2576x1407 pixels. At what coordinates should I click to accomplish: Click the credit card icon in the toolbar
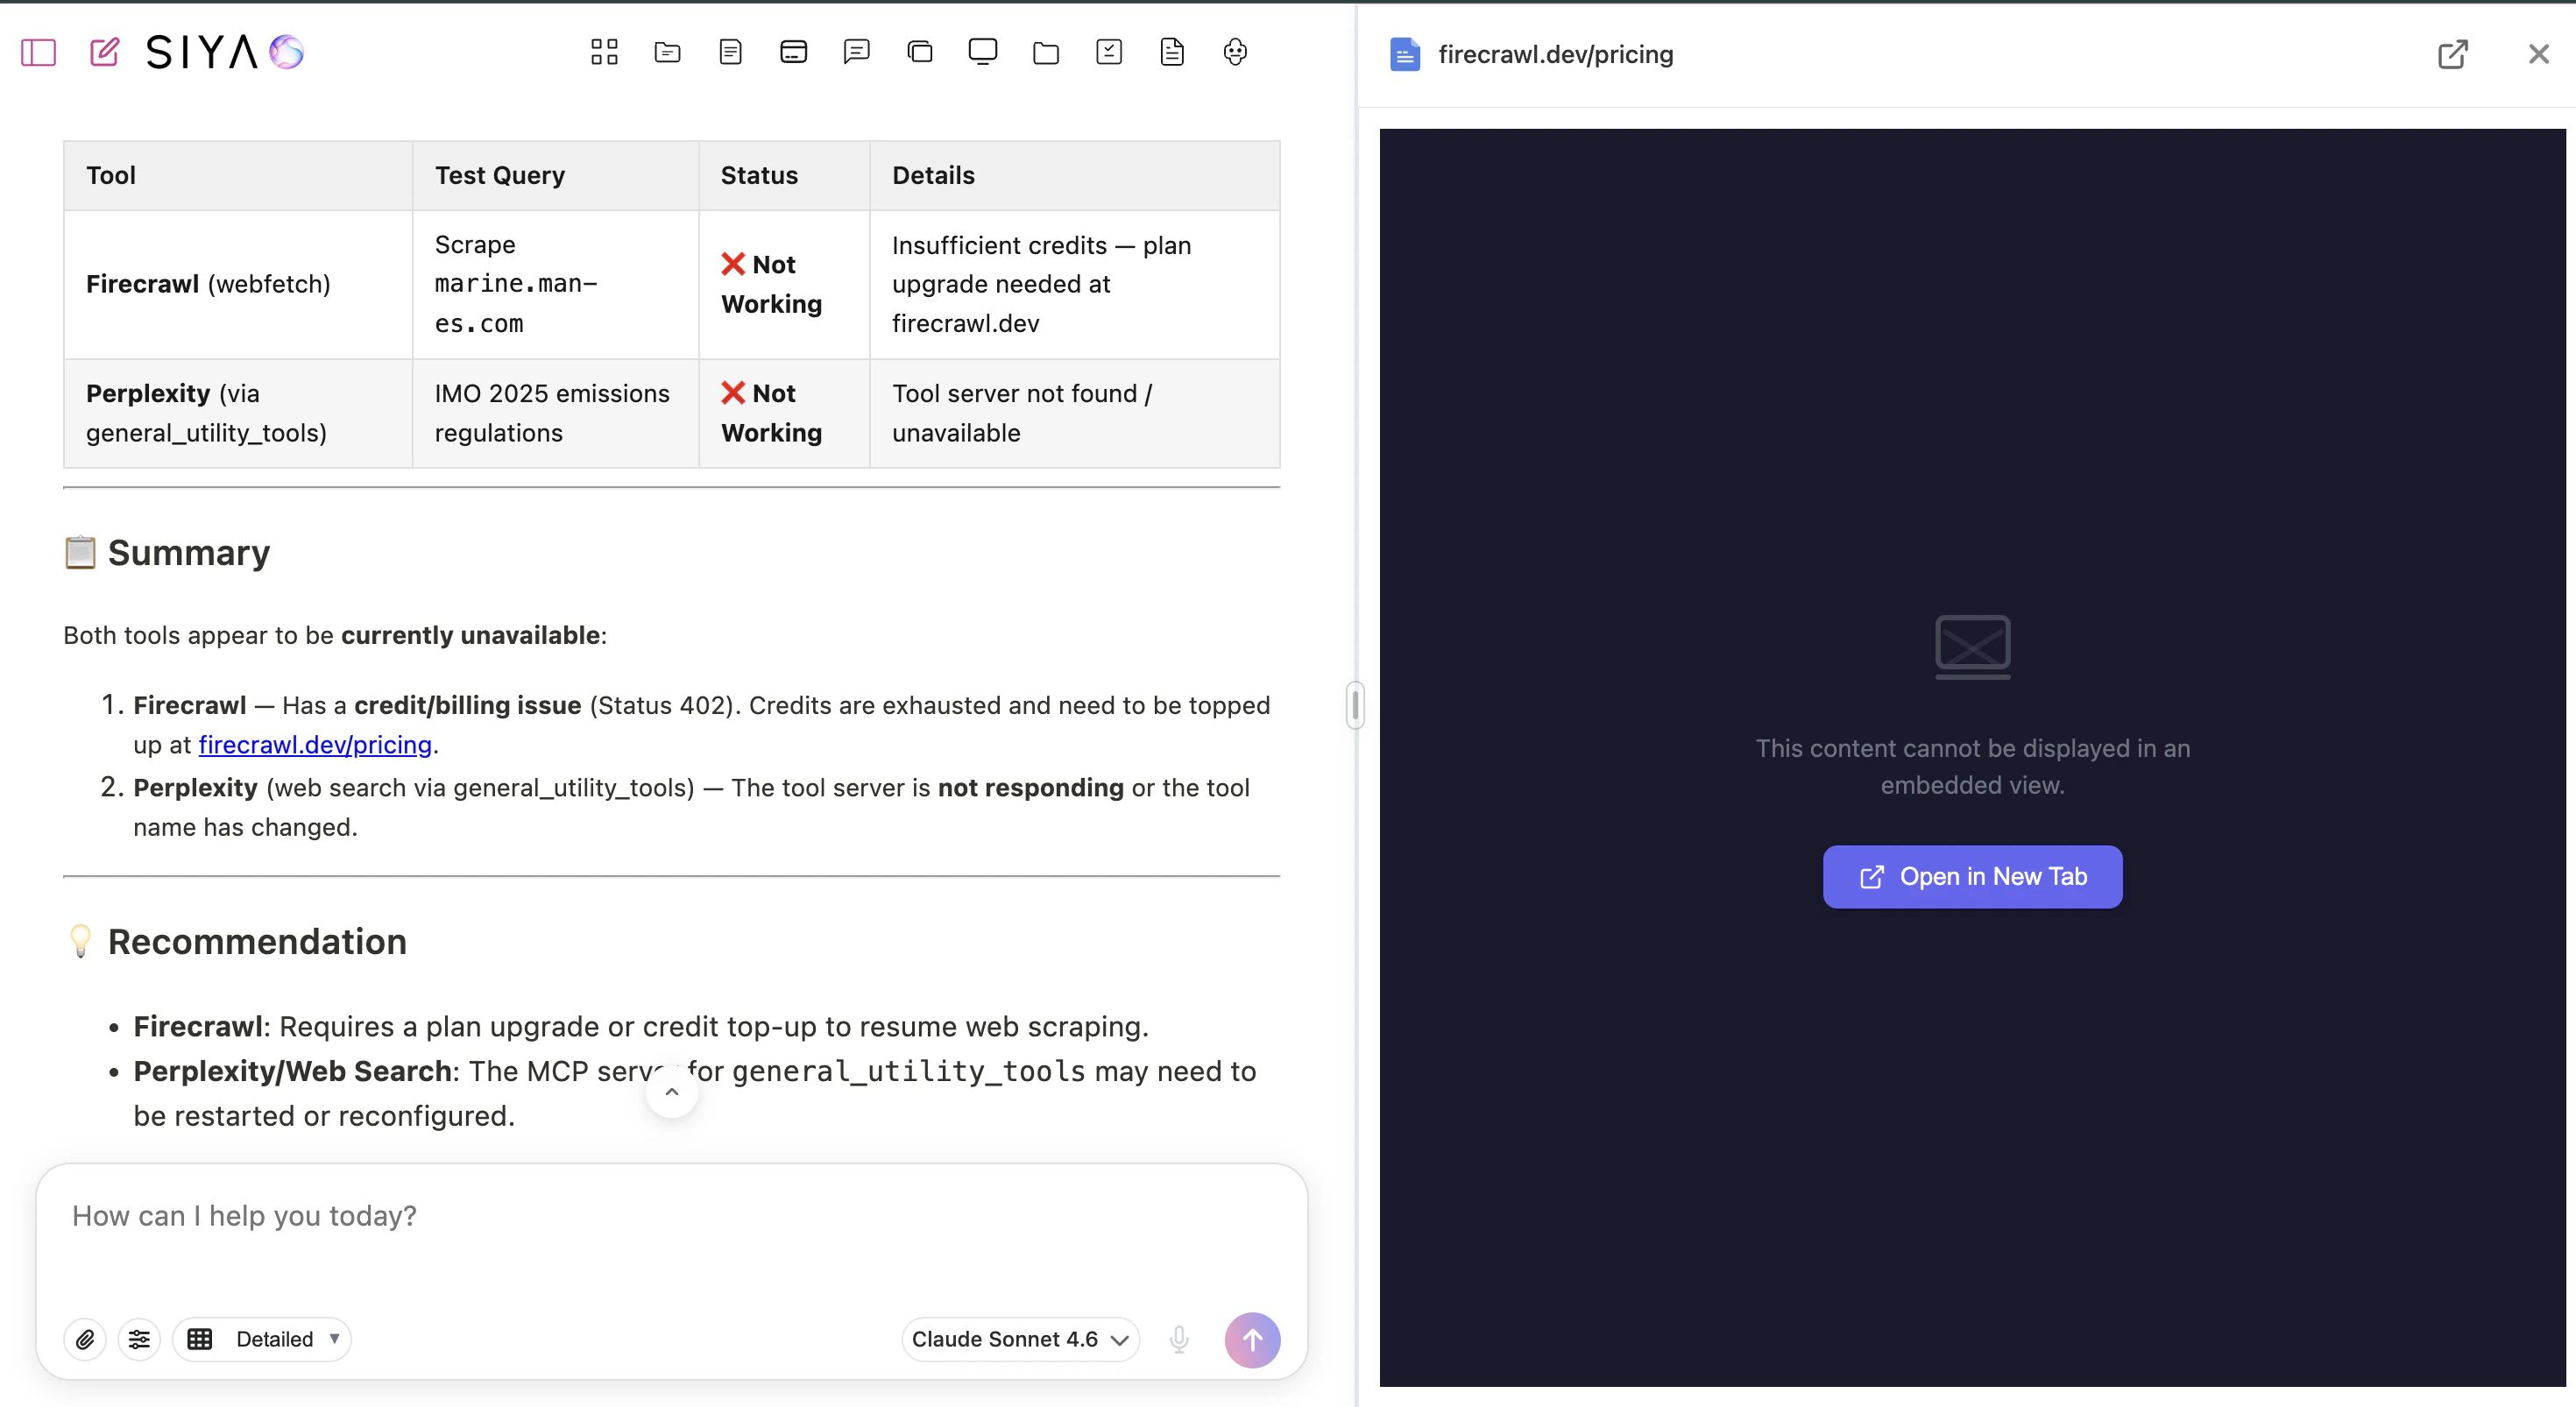point(793,52)
